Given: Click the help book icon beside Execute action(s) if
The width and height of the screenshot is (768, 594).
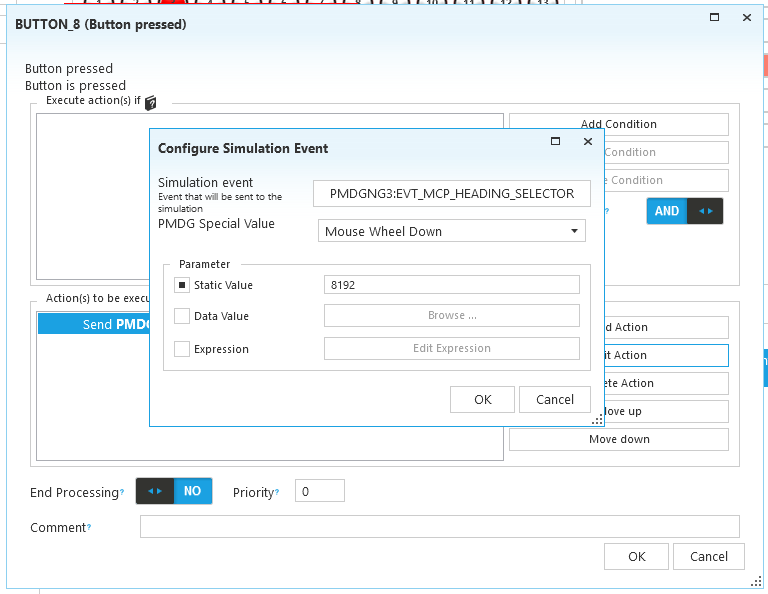Looking at the screenshot, I should coord(151,102).
